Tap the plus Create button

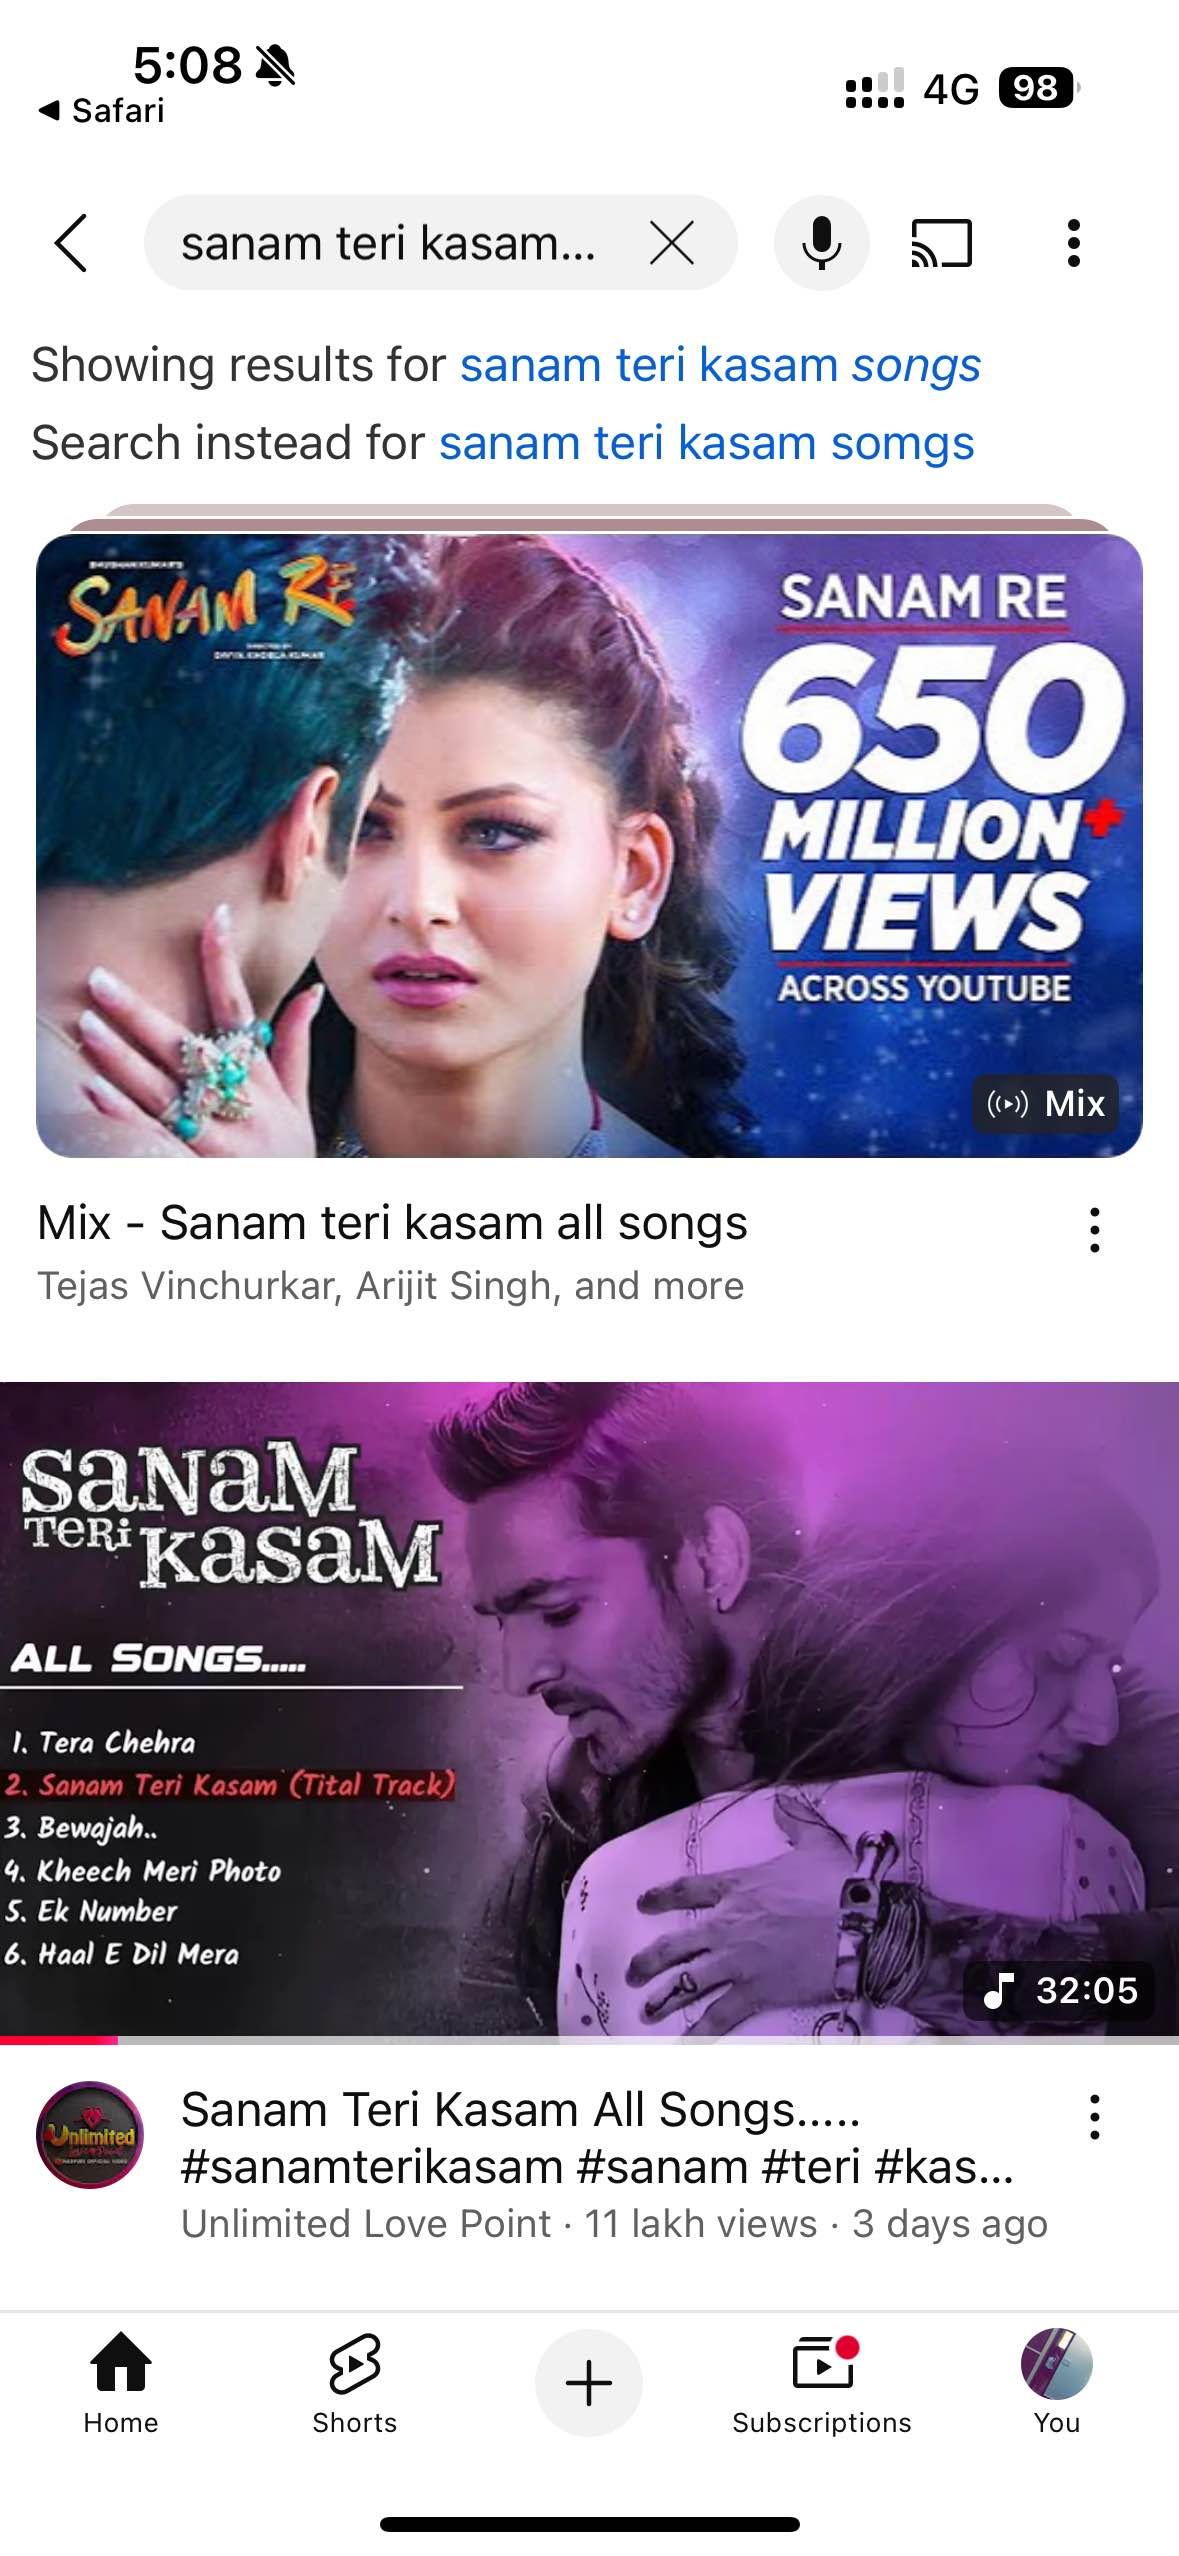point(589,2383)
